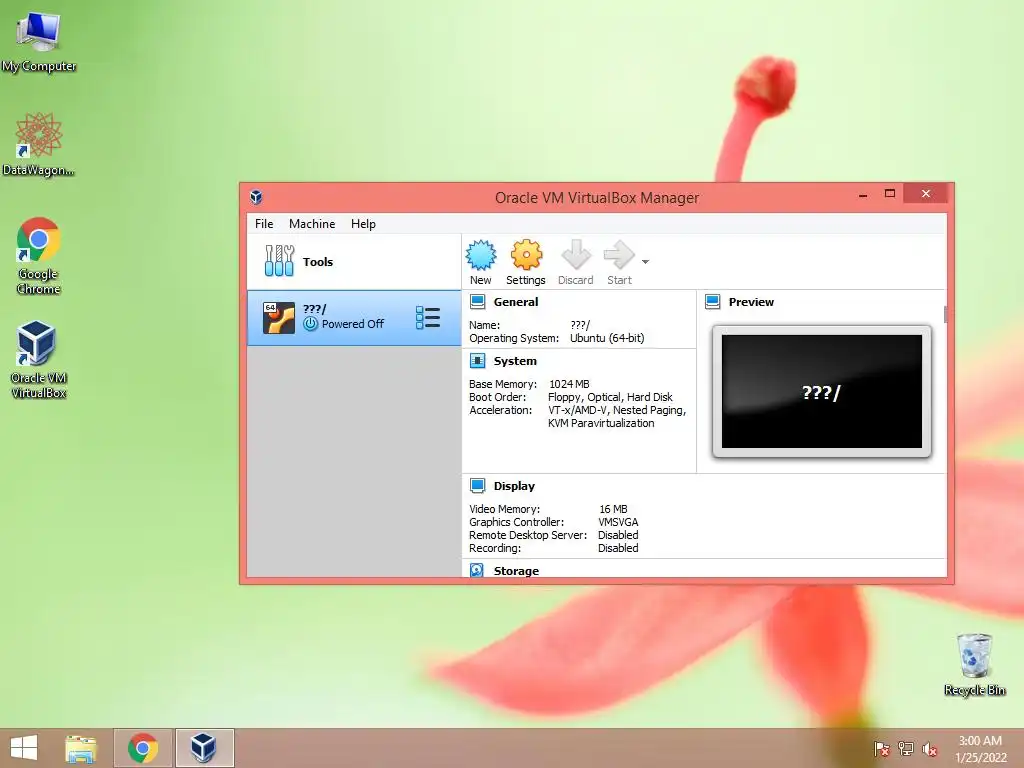
Task: Open the DataWagon desktop shortcut
Action: pyautogui.click(x=39, y=144)
